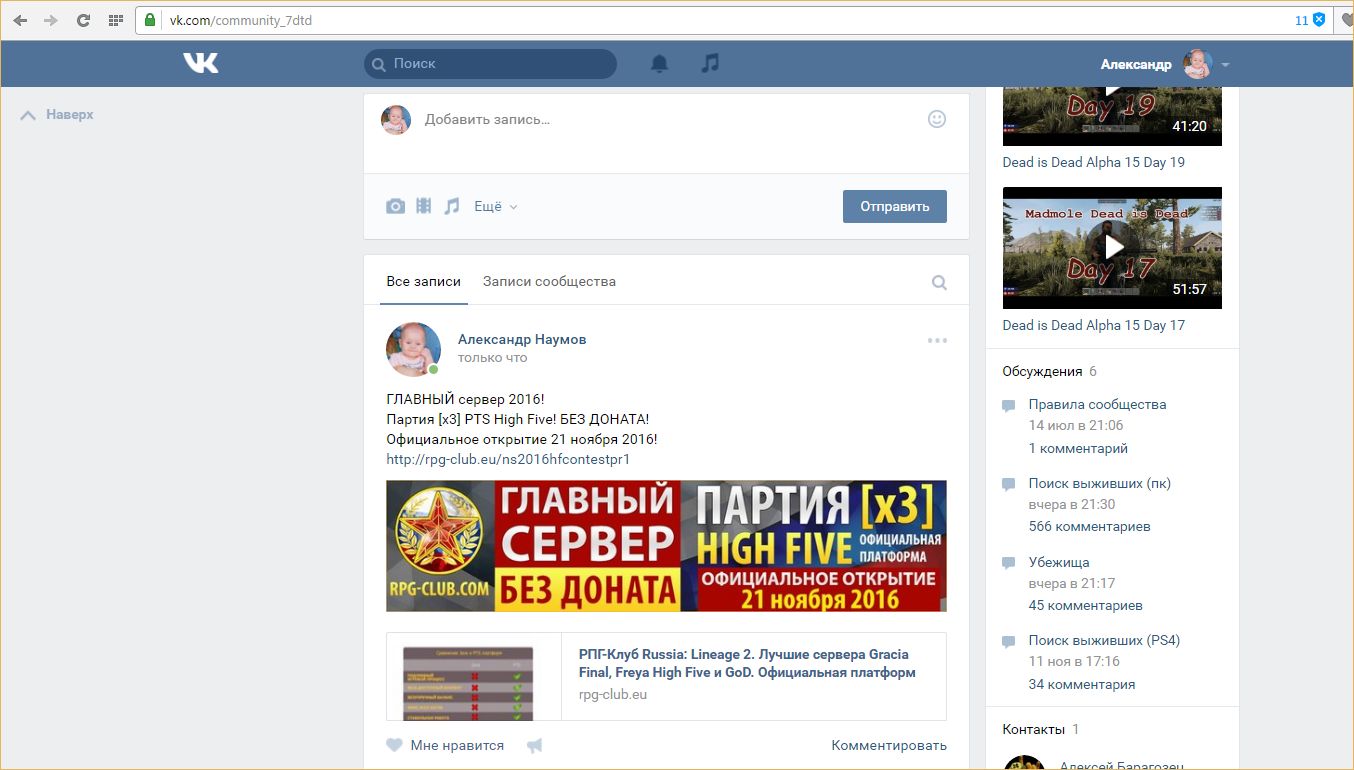1354x770 pixels.
Task: Open post options three-dots menu
Action: pos(936,340)
